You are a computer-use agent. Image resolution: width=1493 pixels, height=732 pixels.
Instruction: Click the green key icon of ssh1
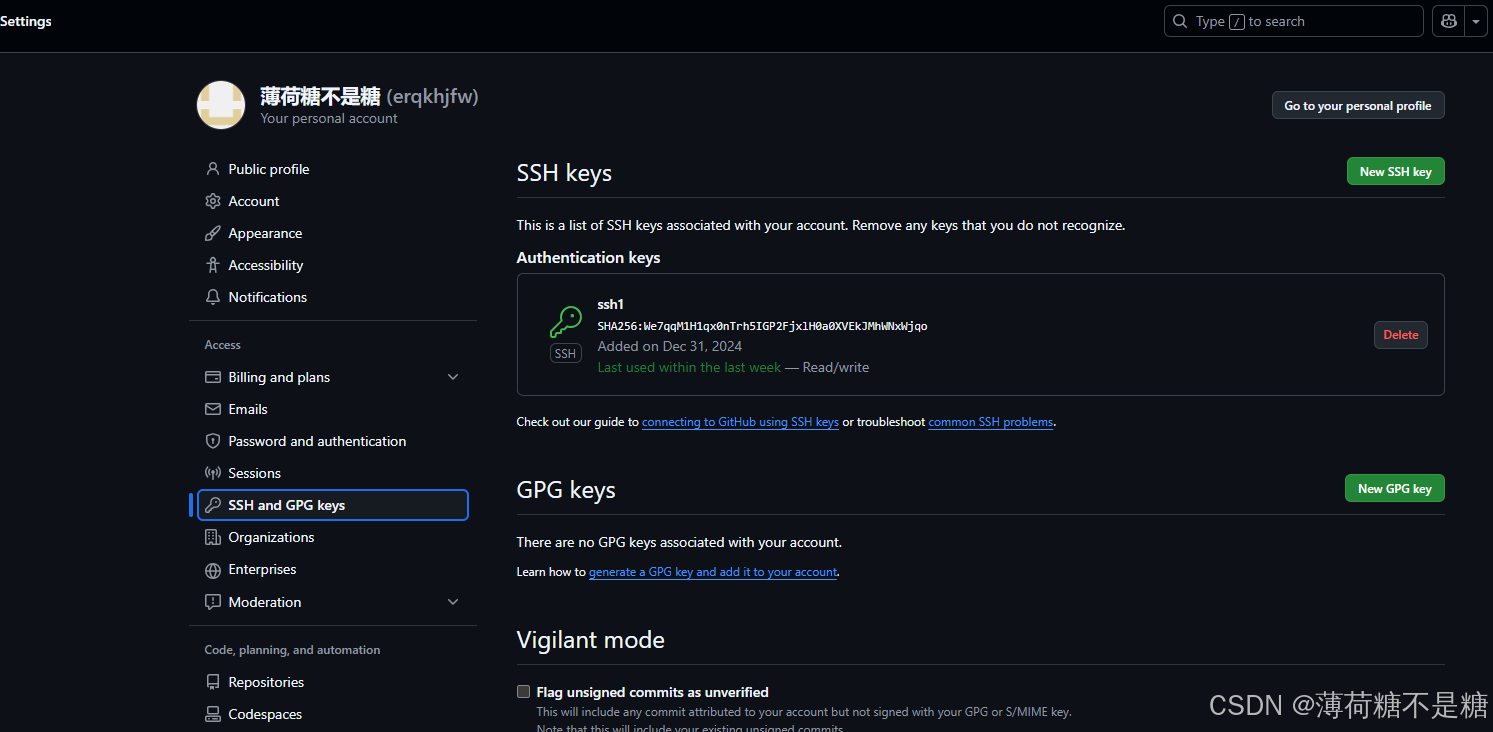(x=566, y=322)
